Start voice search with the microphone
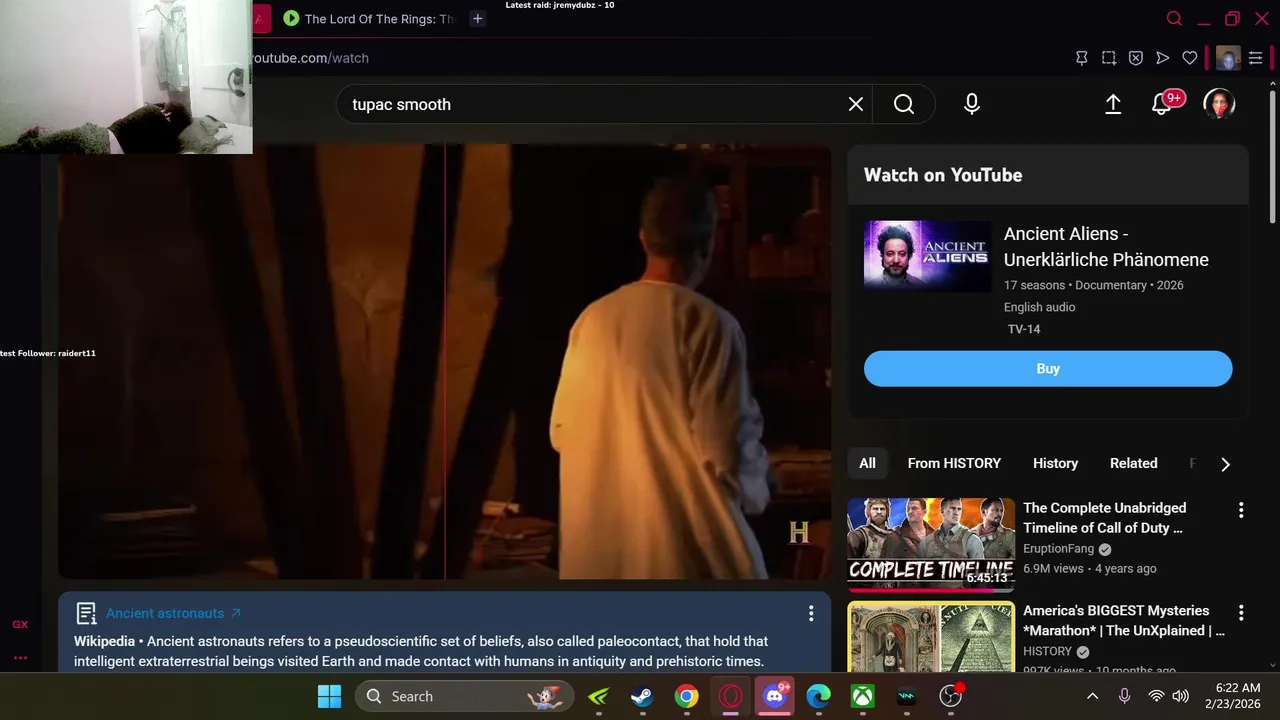Image resolution: width=1280 pixels, height=720 pixels. tap(972, 104)
